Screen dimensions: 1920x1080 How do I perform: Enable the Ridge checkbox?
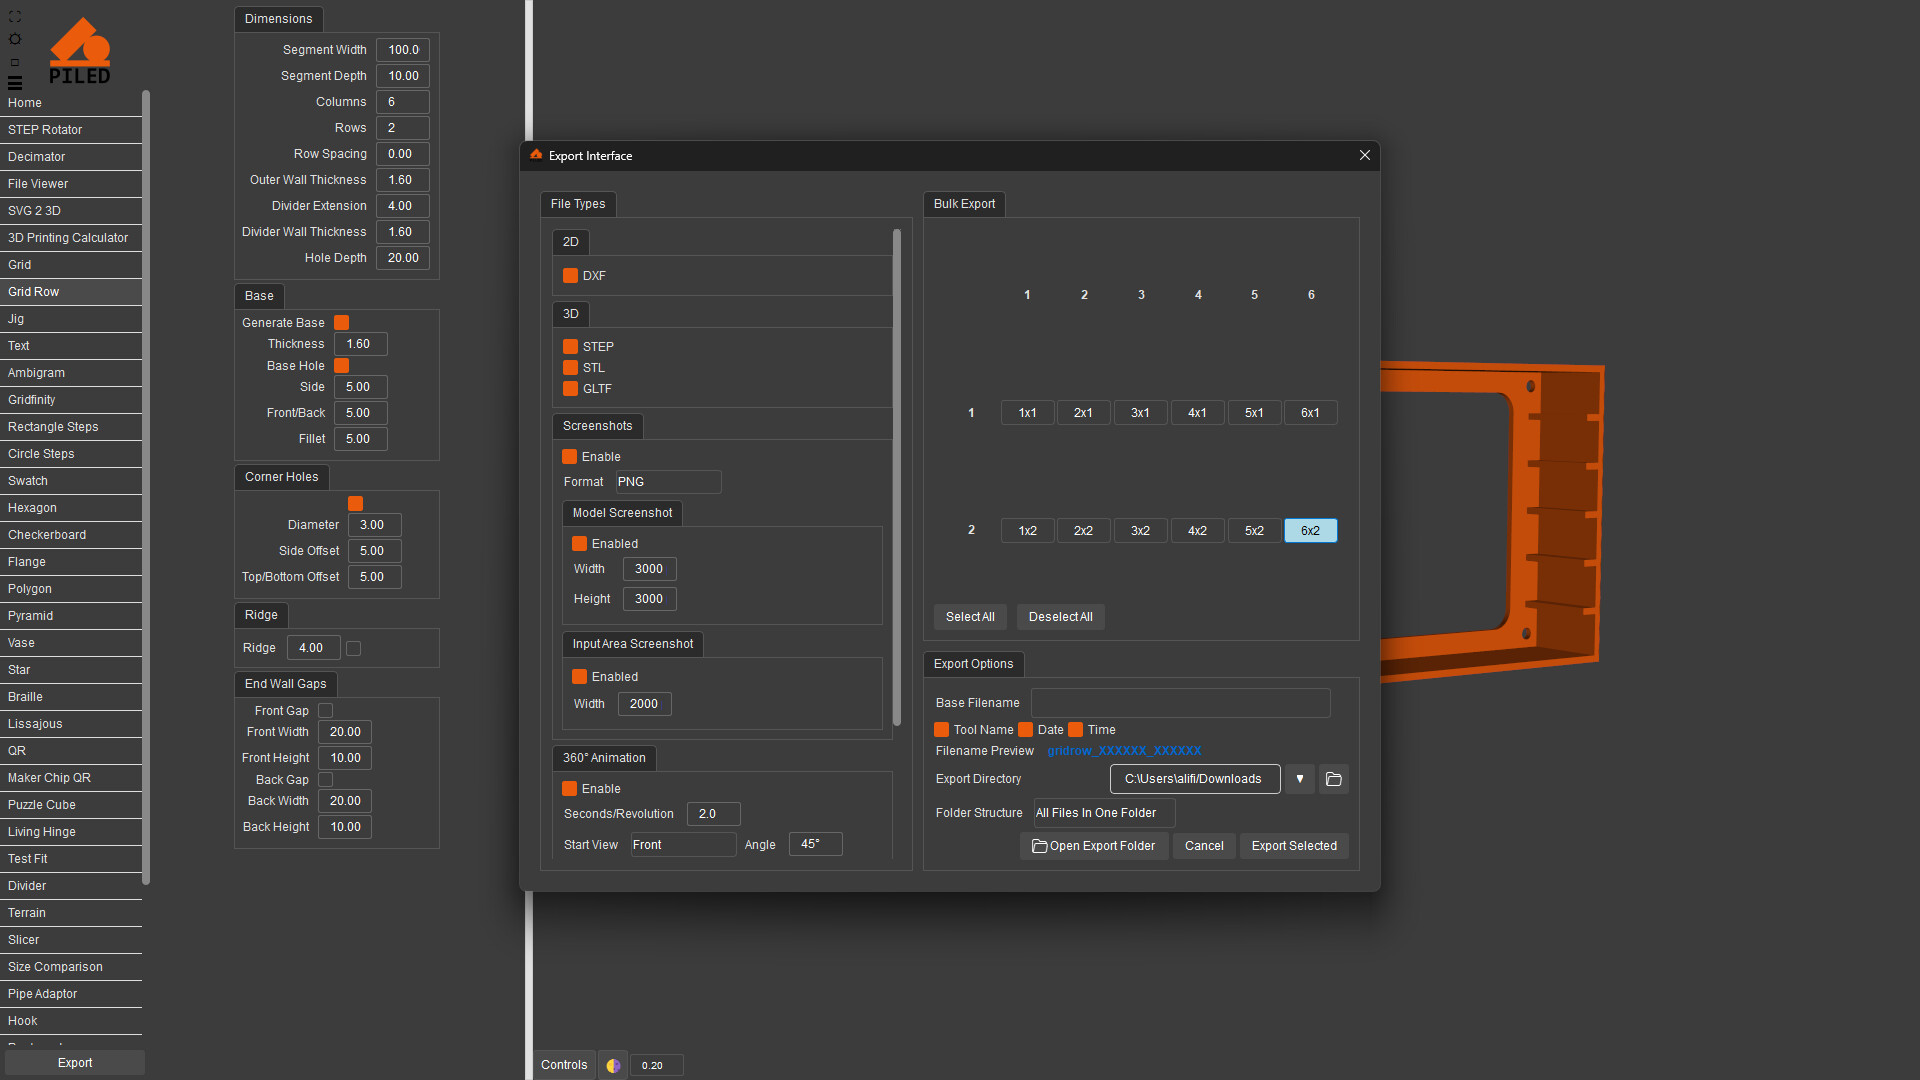[353, 648]
